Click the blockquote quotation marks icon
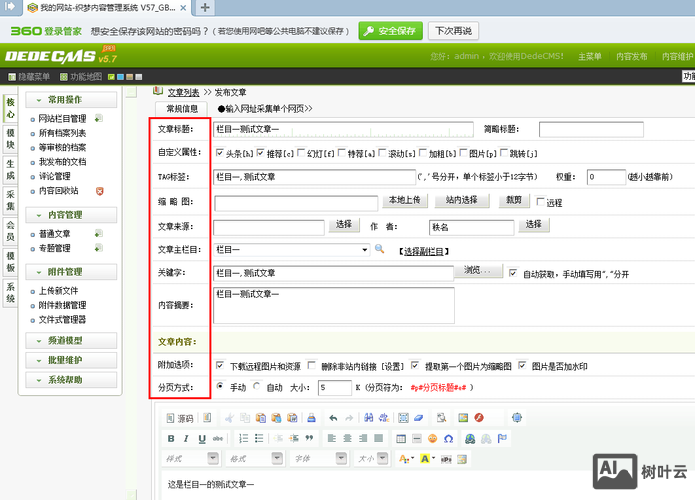 coord(309,438)
